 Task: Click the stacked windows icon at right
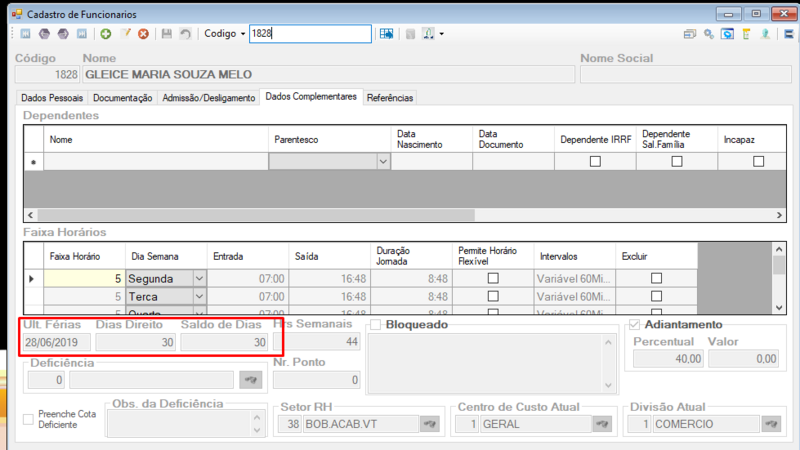(x=690, y=34)
